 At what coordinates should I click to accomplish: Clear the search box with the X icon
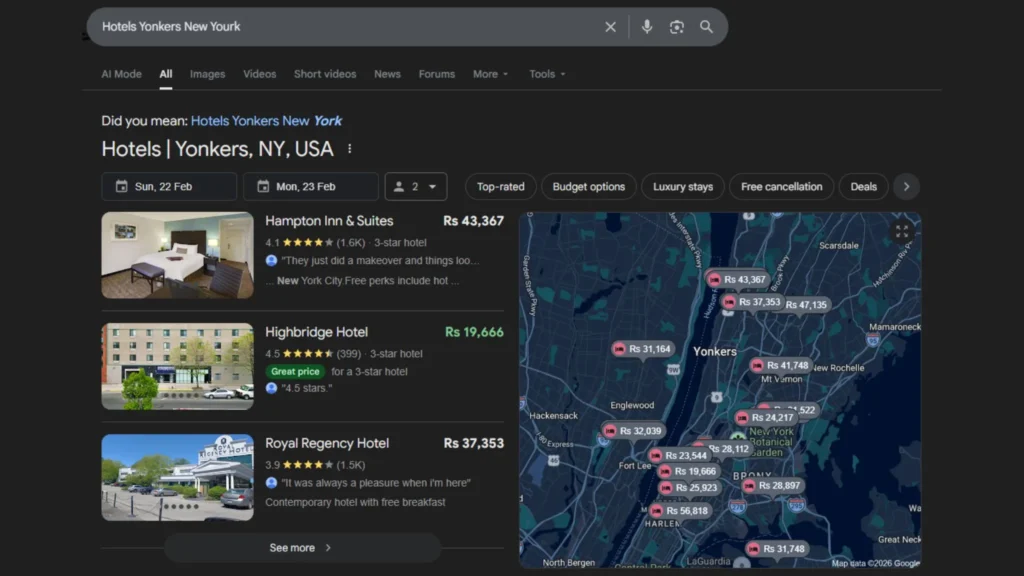610,27
